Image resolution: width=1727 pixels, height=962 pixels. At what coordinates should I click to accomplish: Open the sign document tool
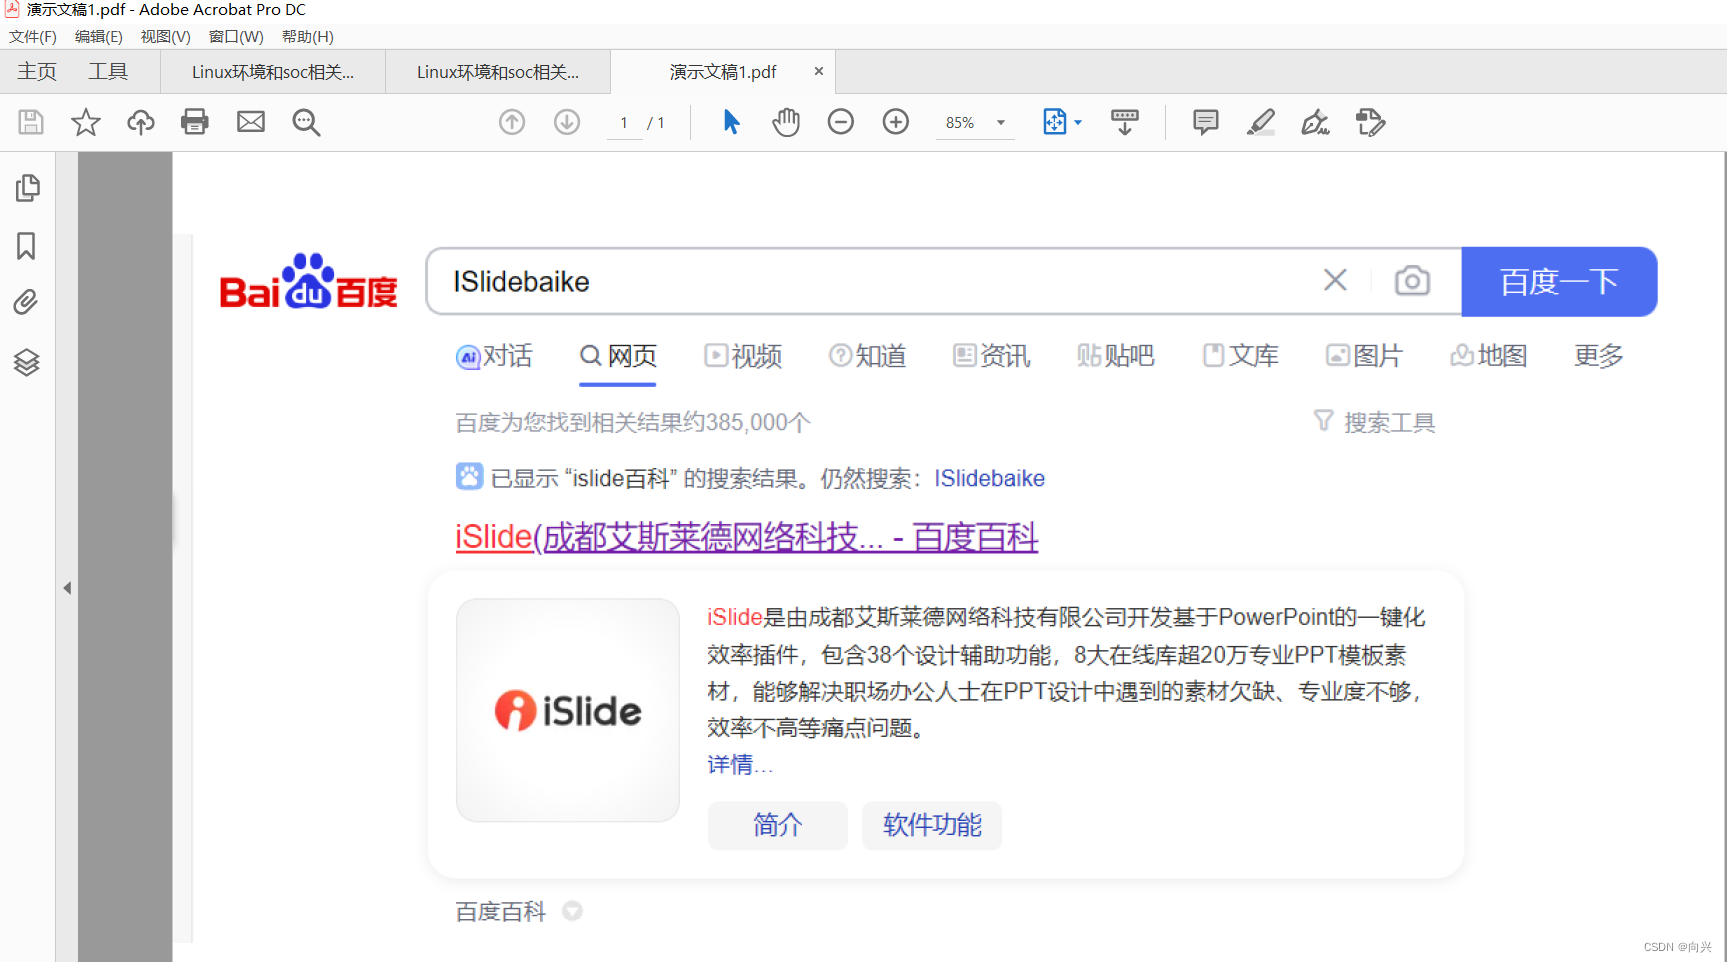coord(1315,122)
